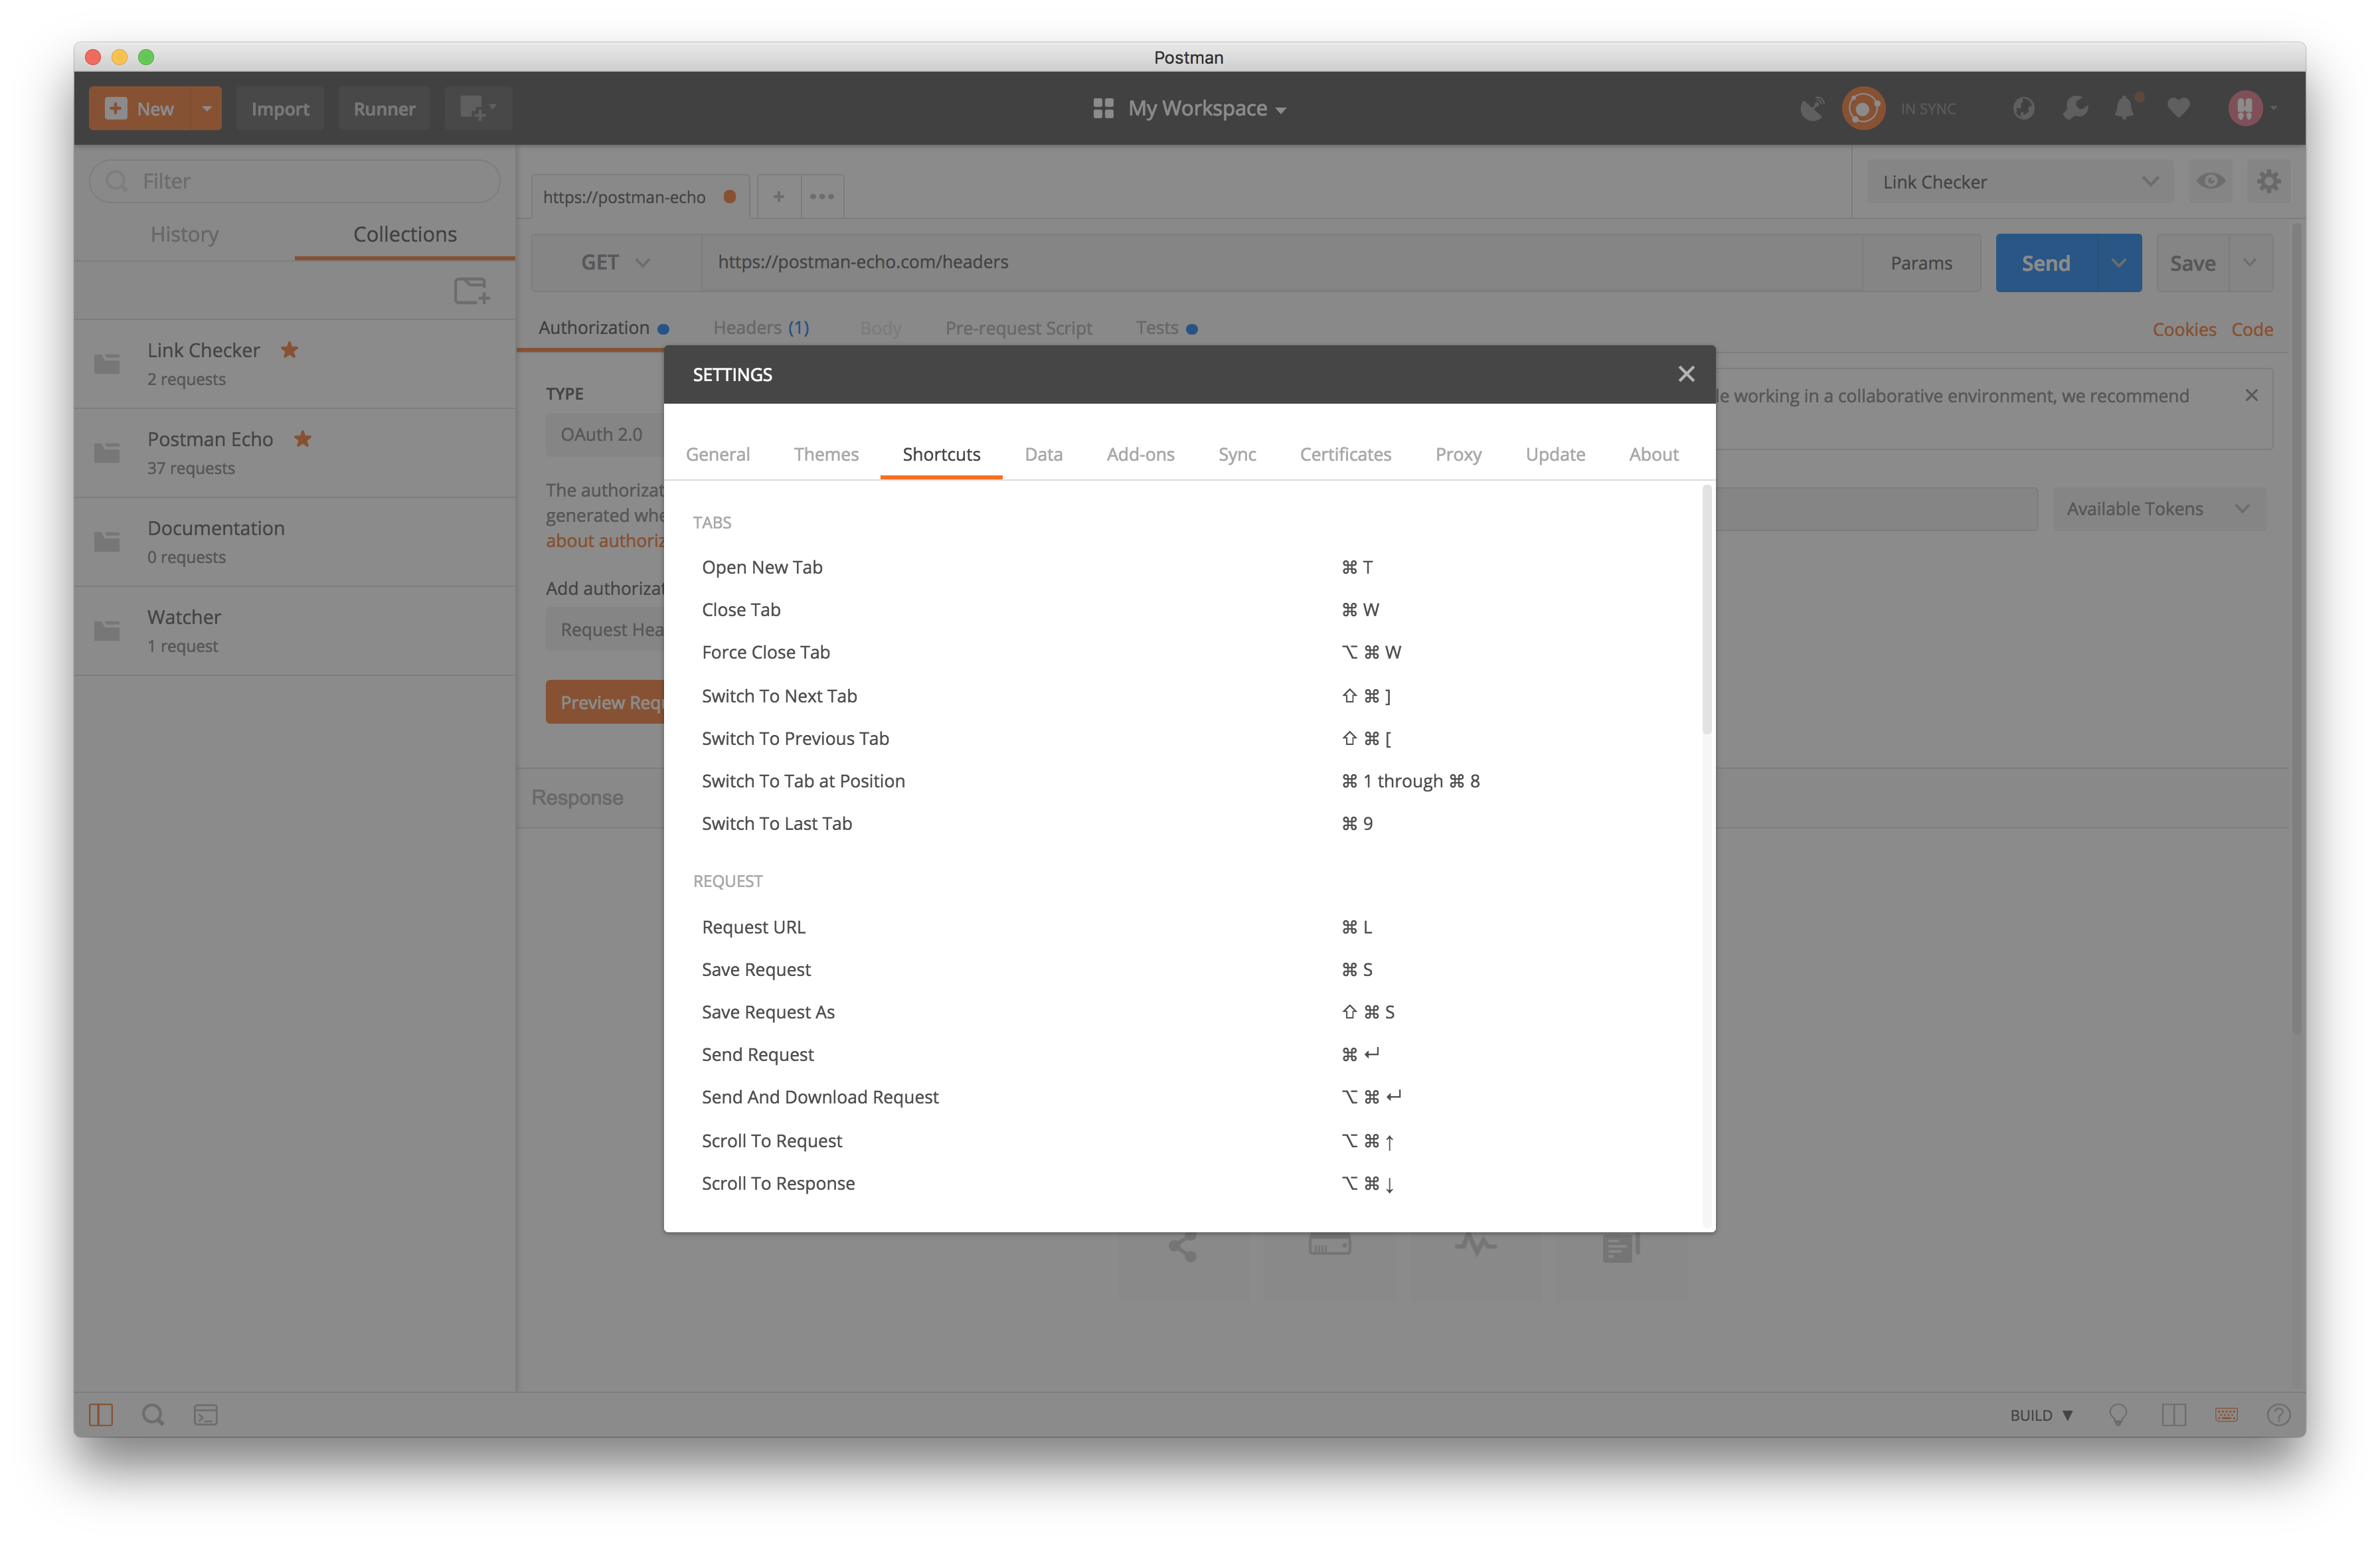This screenshot has width=2380, height=1543.
Task: Click the sync status orange icon
Action: coord(1863,108)
